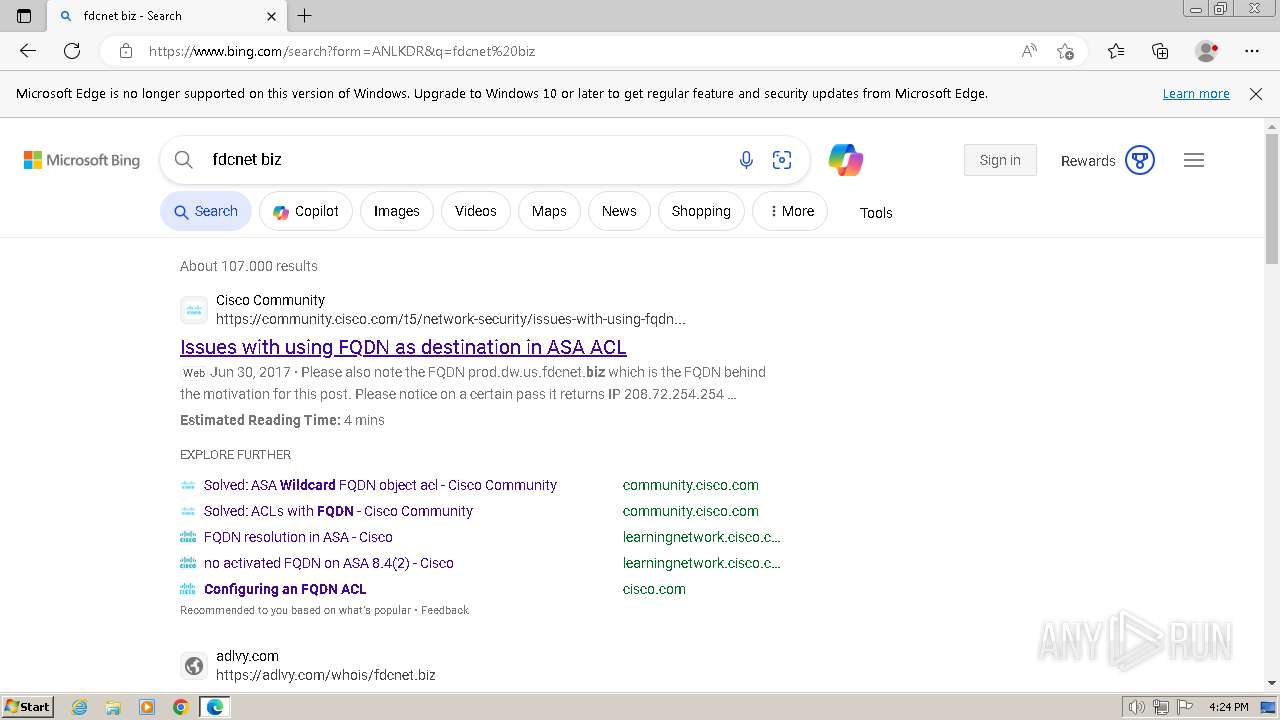
Task: Open Read aloud in address bar
Action: coord(1029,51)
